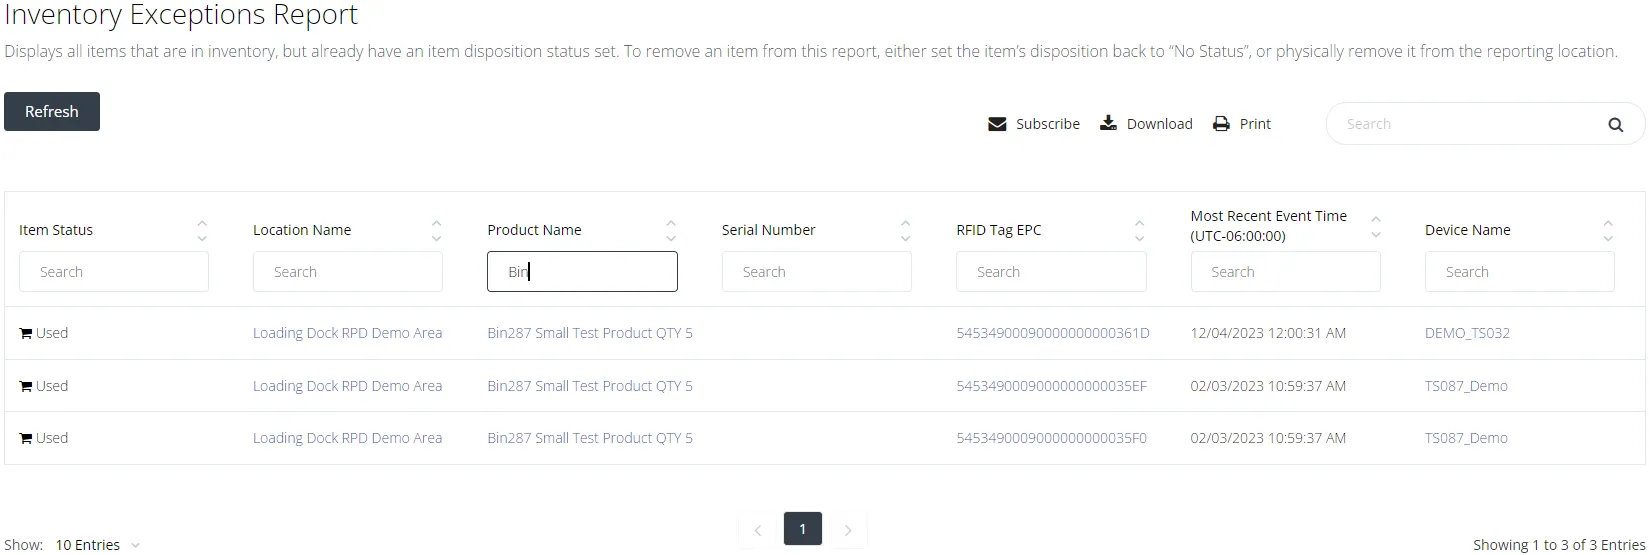Sort by Serial Number column
This screenshot has width=1649, height=555.
pyautogui.click(x=905, y=231)
